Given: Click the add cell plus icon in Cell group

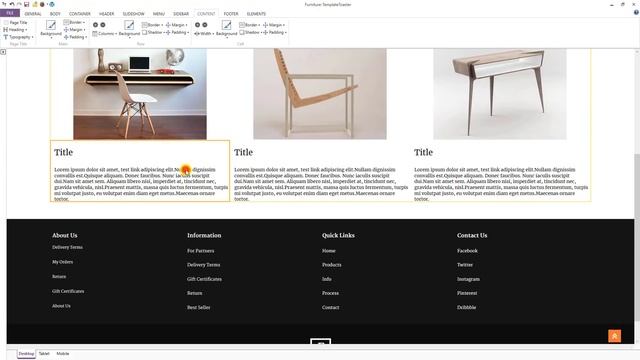Looking at the screenshot, I should click(198, 25).
